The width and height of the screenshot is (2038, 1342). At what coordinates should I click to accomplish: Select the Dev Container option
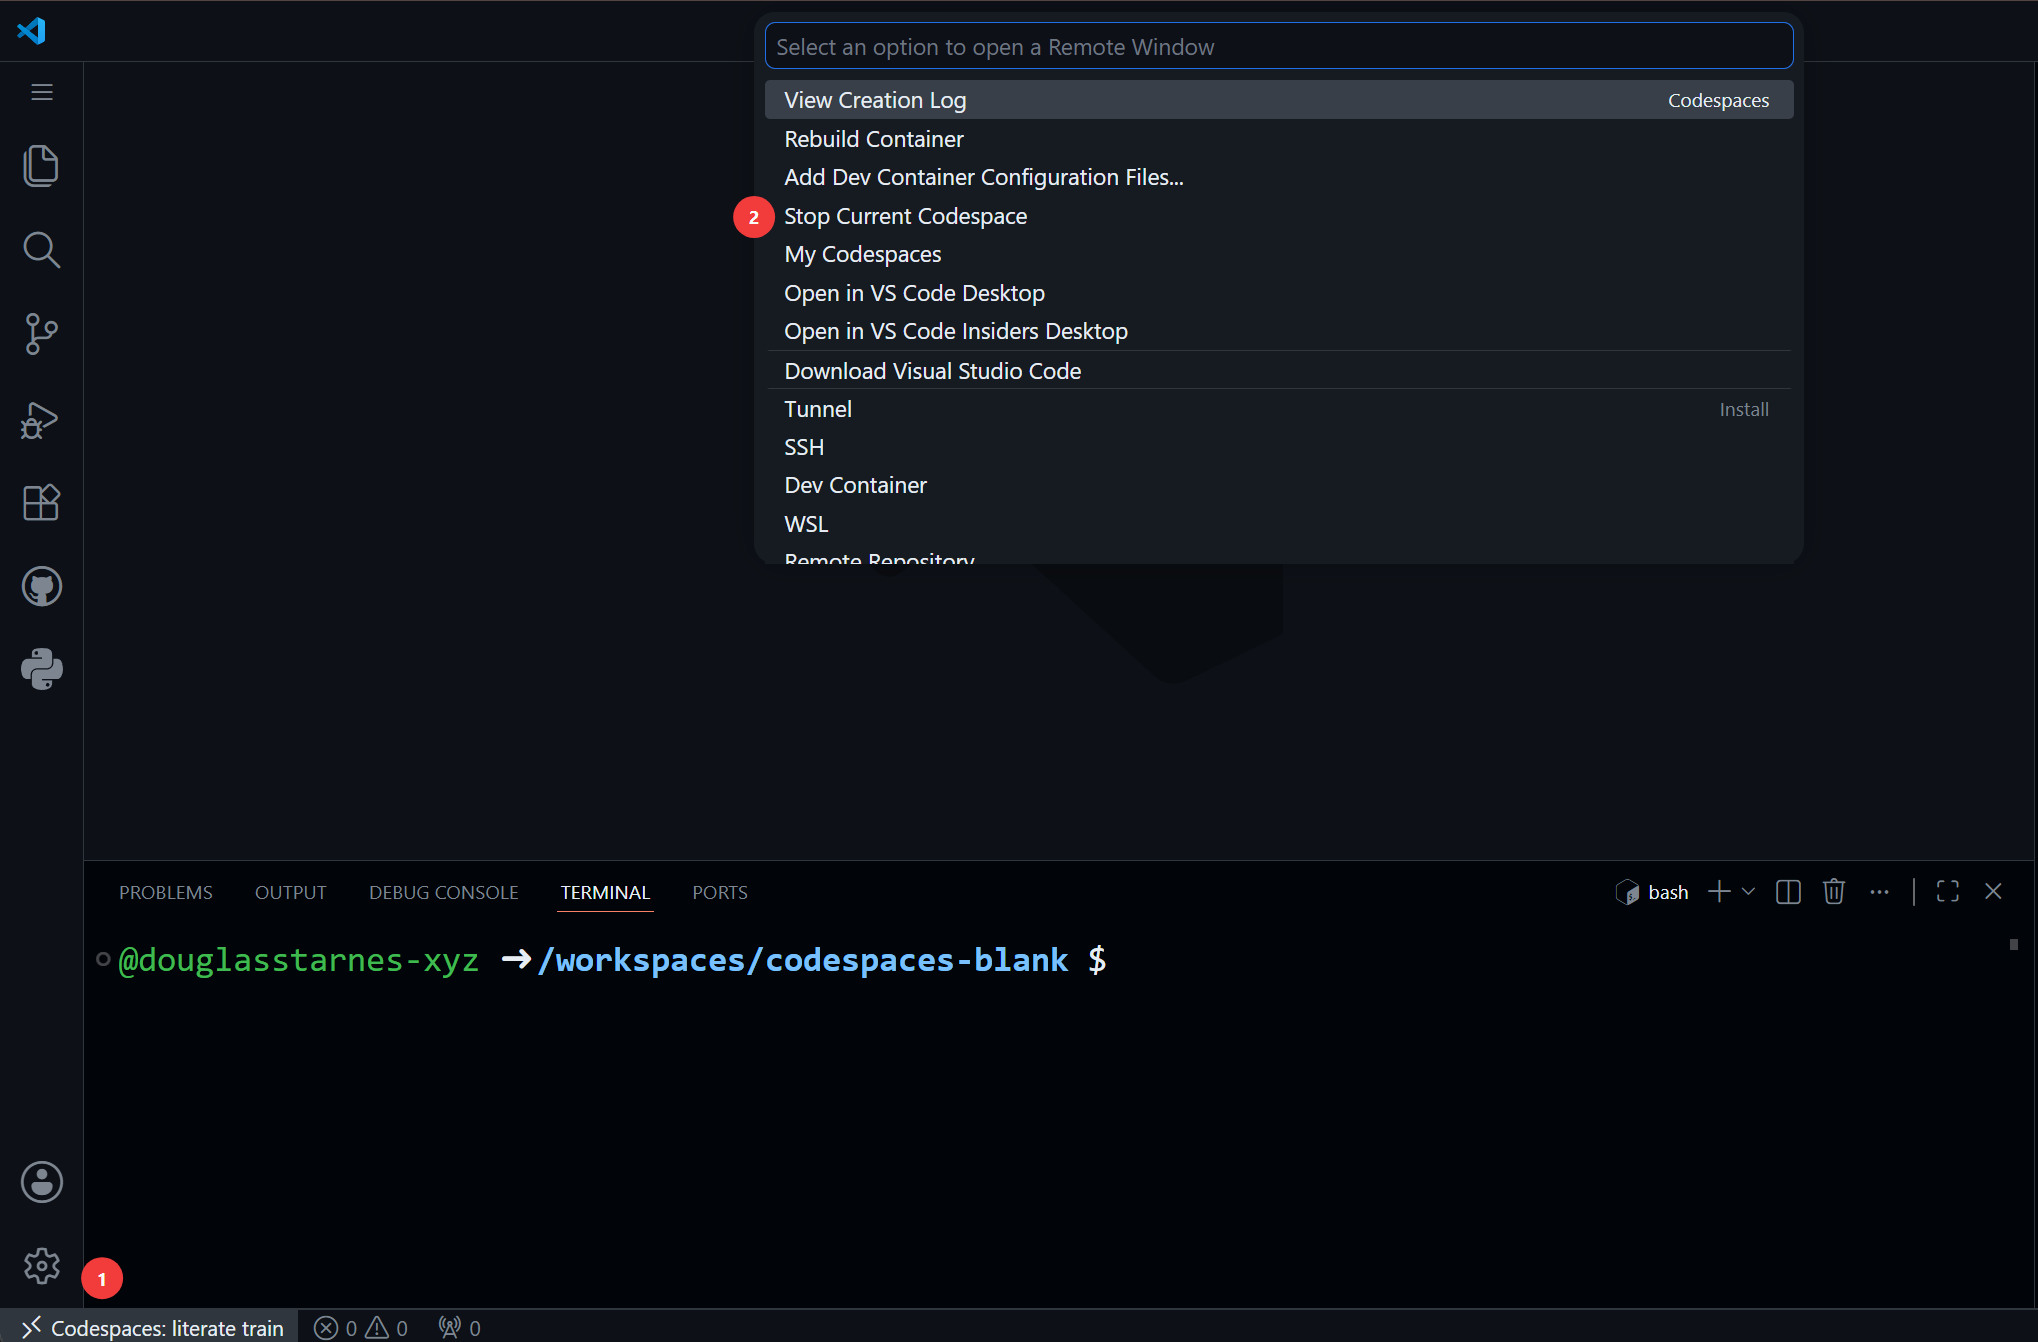coord(1279,485)
